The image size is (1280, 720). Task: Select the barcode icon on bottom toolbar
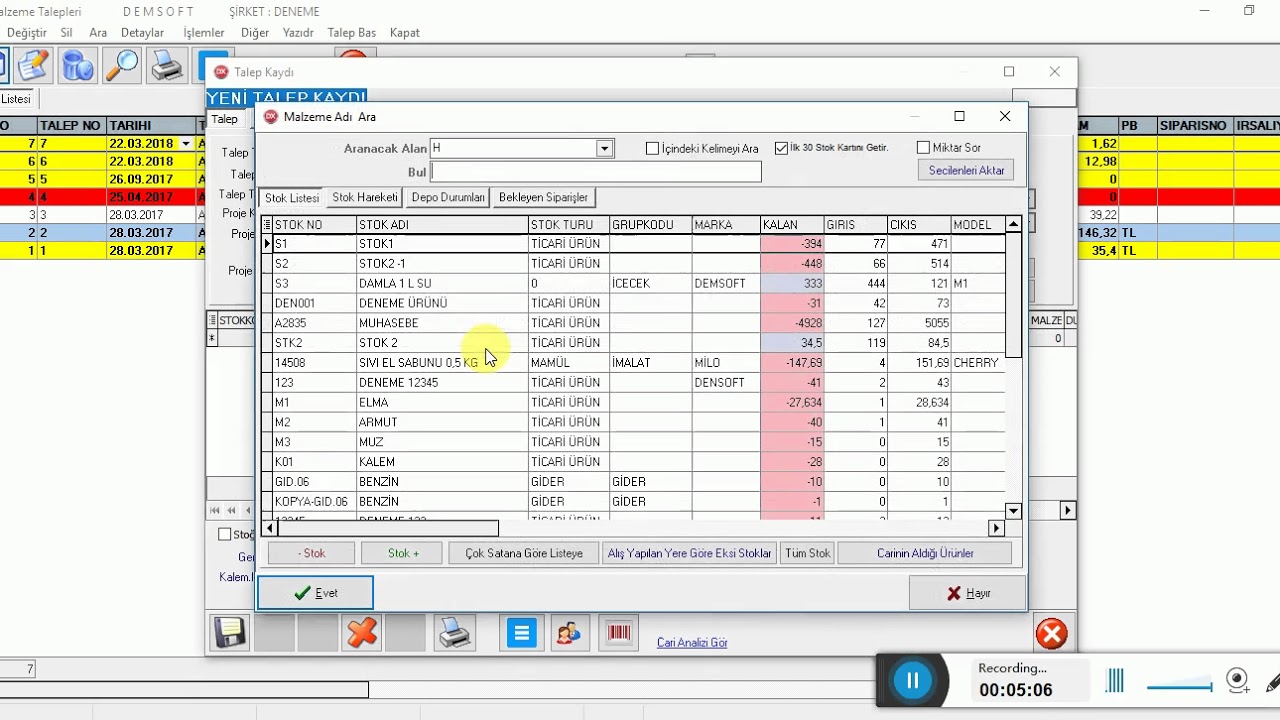click(618, 632)
